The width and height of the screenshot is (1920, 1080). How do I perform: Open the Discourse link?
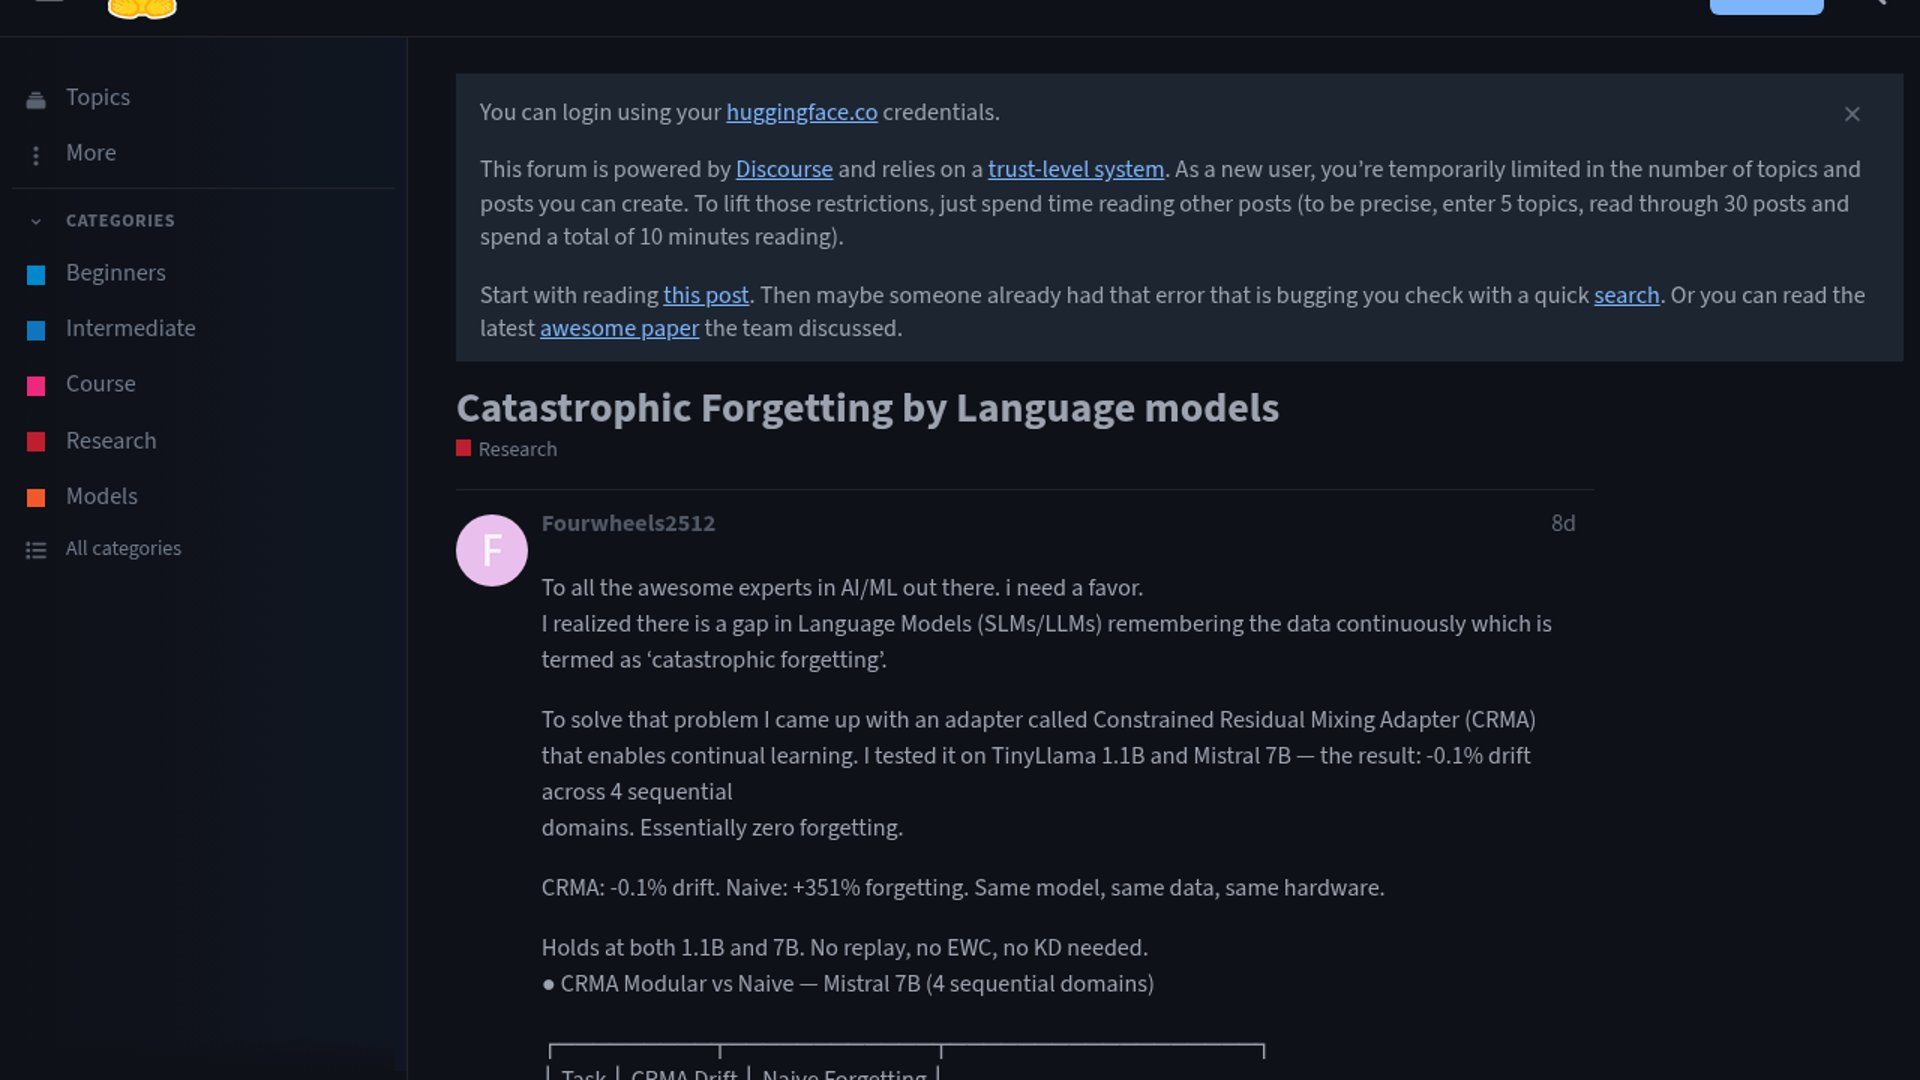click(x=783, y=169)
